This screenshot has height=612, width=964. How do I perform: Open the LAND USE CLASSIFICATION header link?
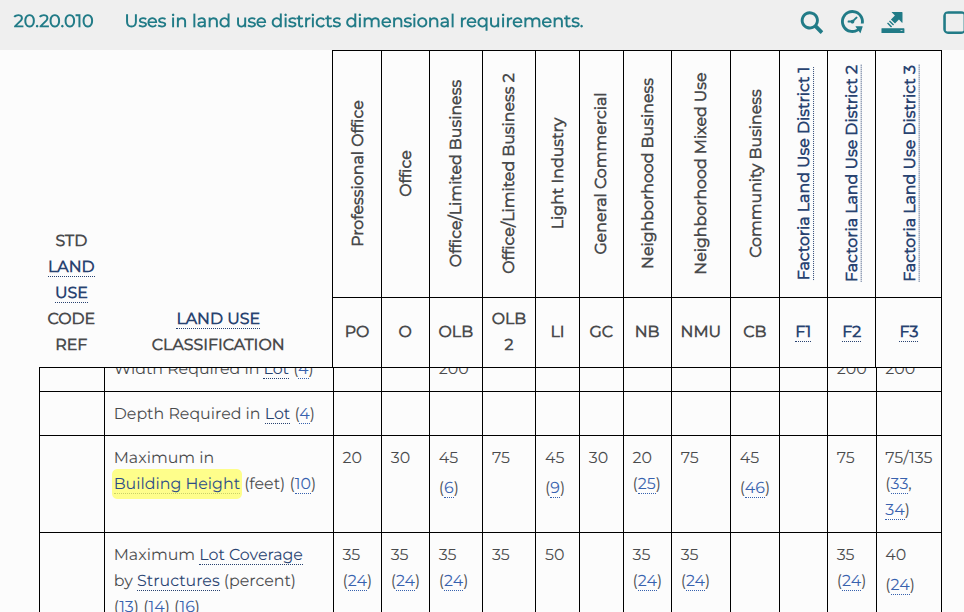click(218, 319)
